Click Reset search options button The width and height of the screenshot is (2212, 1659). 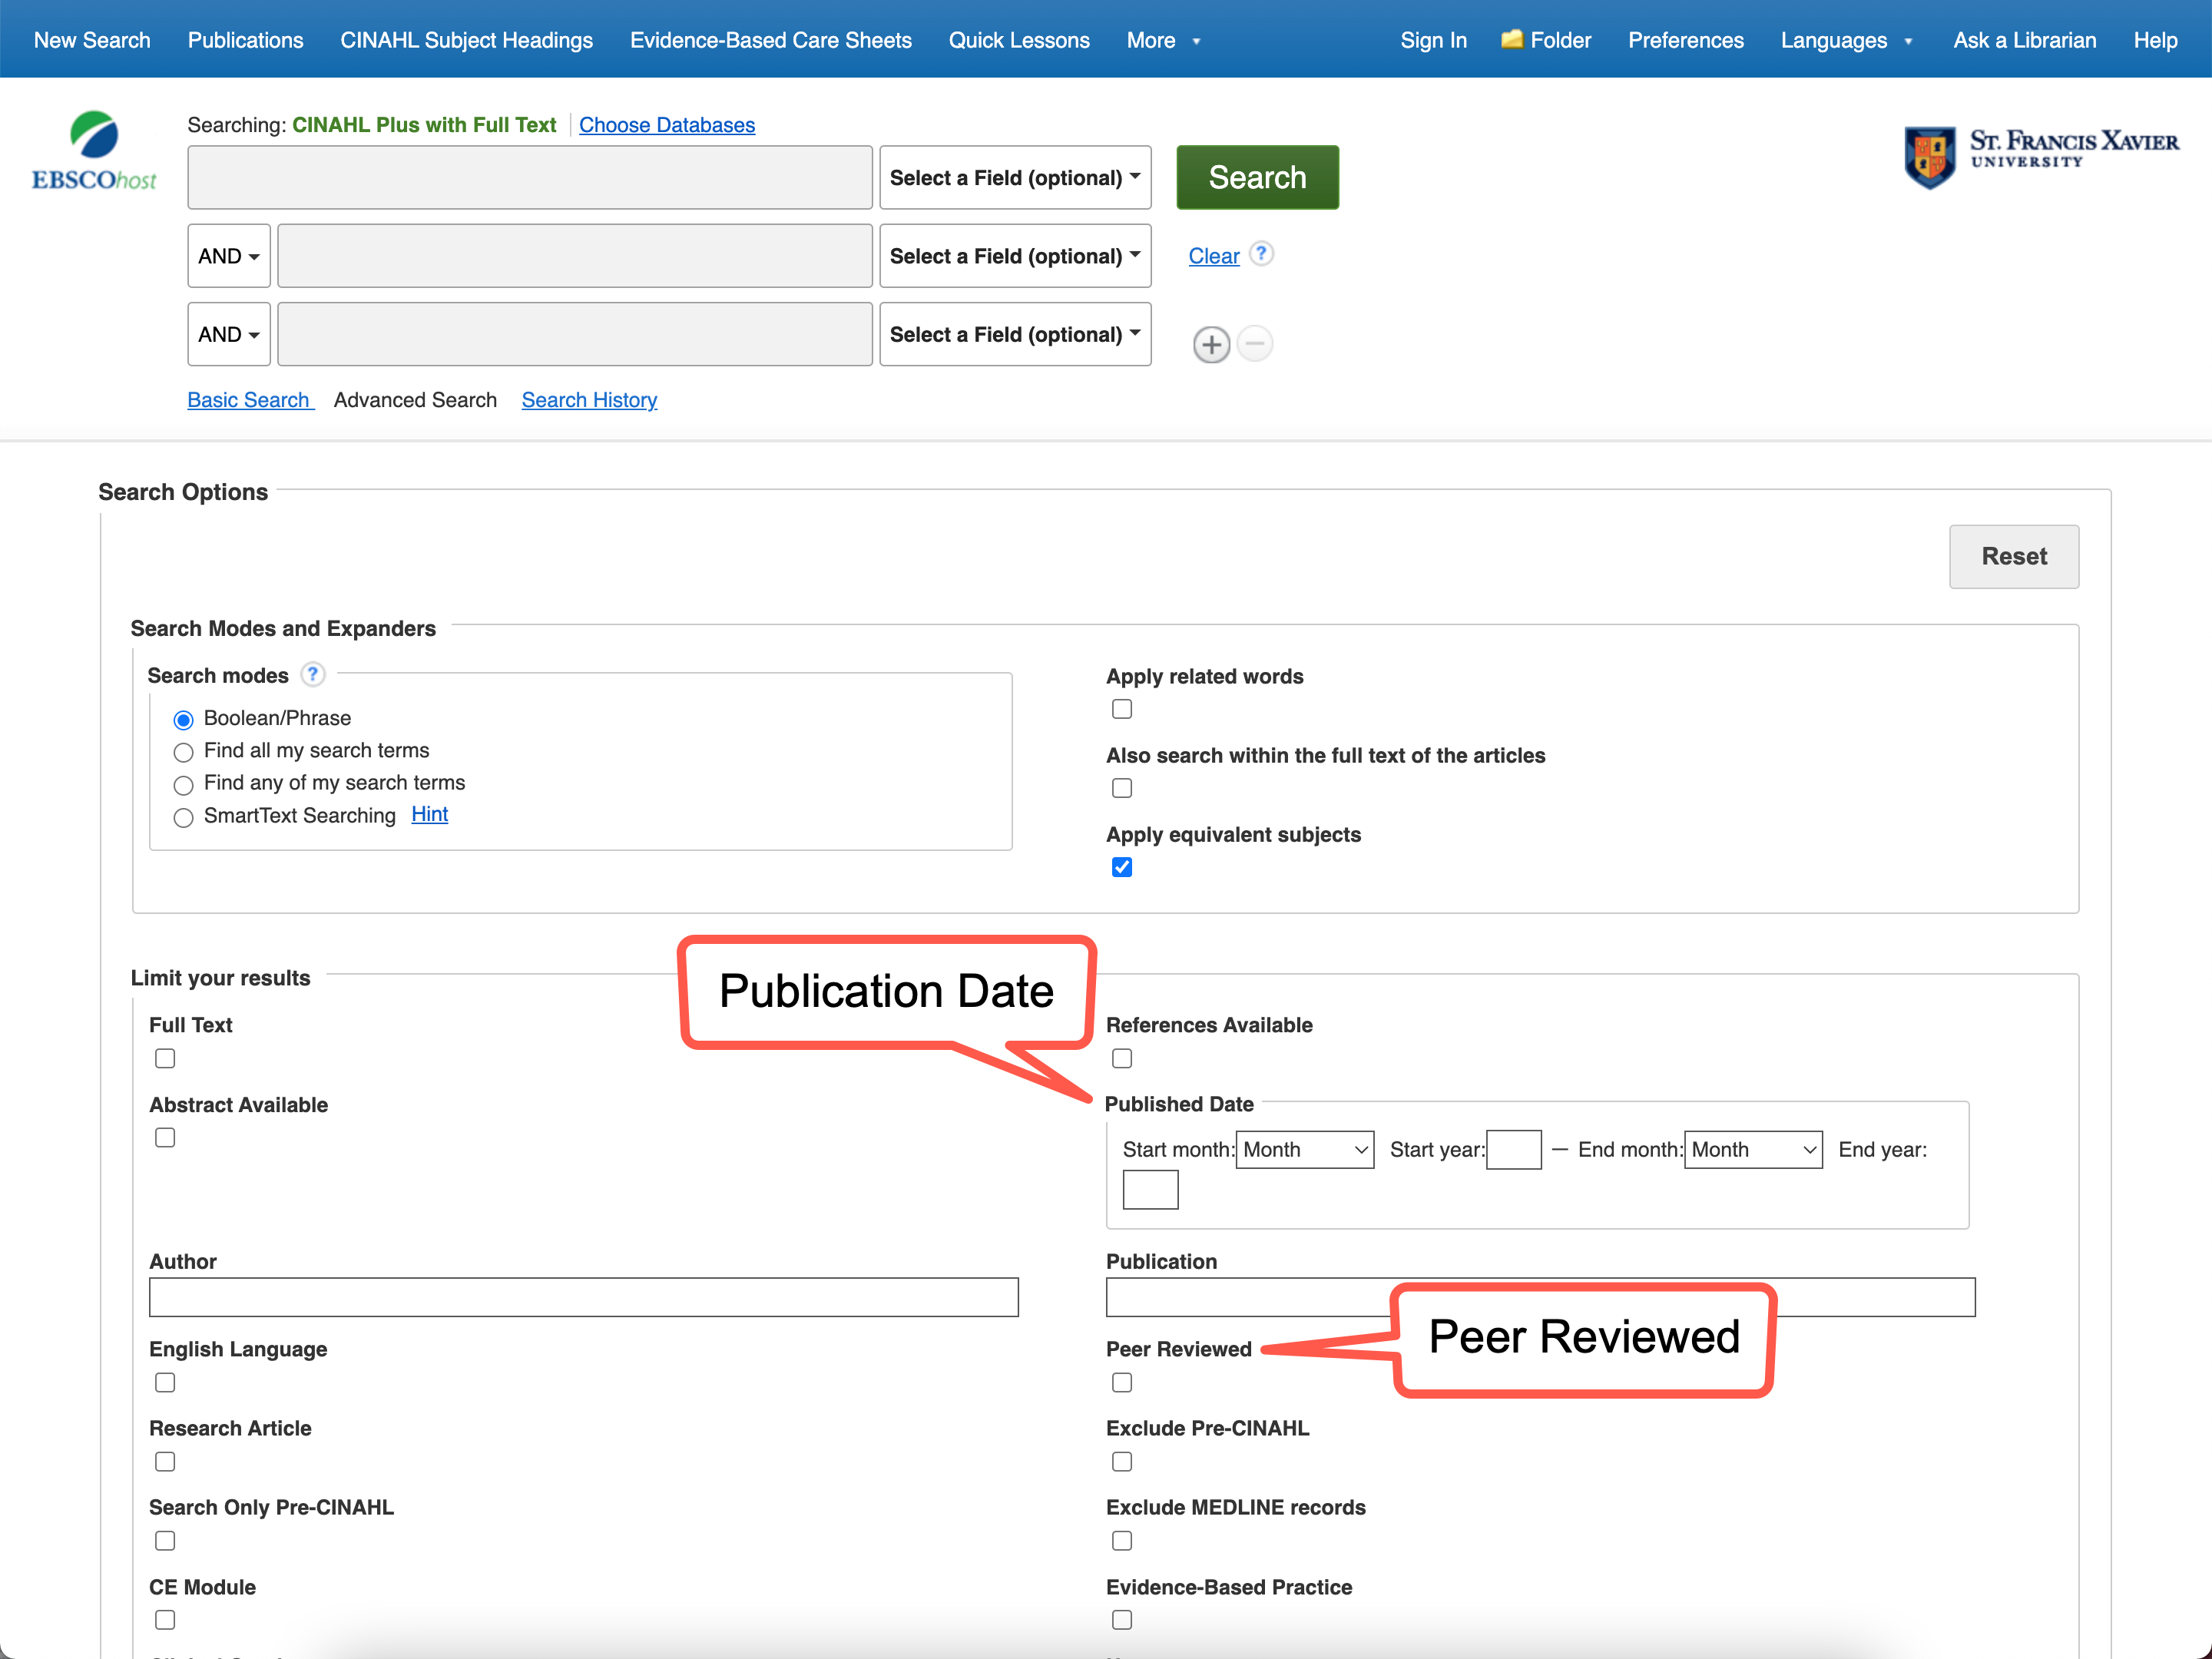coord(2014,556)
